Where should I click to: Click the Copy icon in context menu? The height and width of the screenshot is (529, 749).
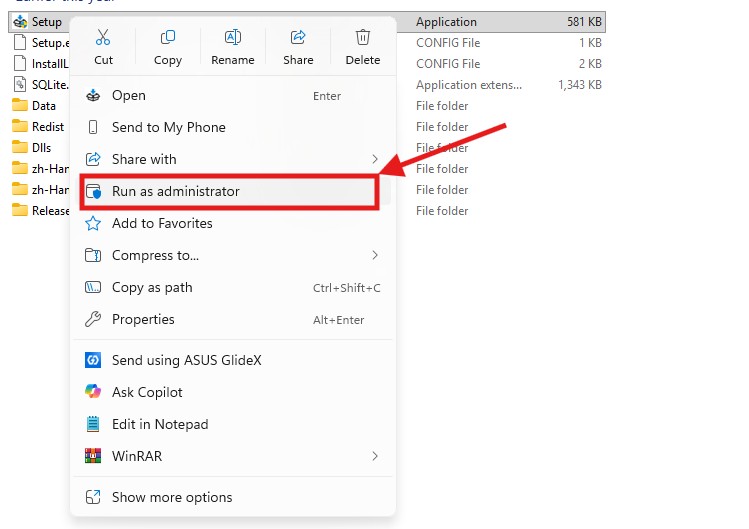tap(168, 37)
